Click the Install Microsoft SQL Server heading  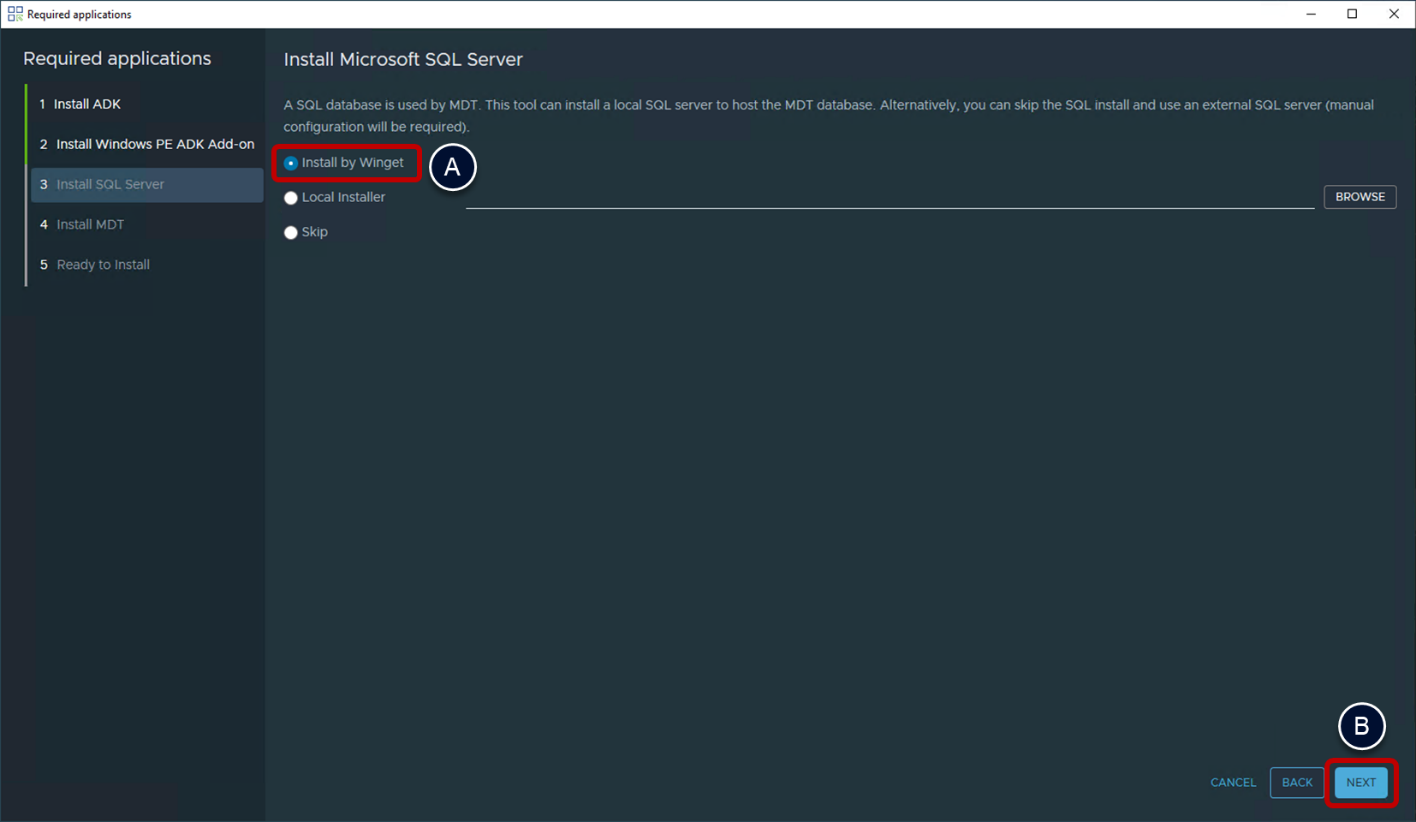tap(403, 60)
